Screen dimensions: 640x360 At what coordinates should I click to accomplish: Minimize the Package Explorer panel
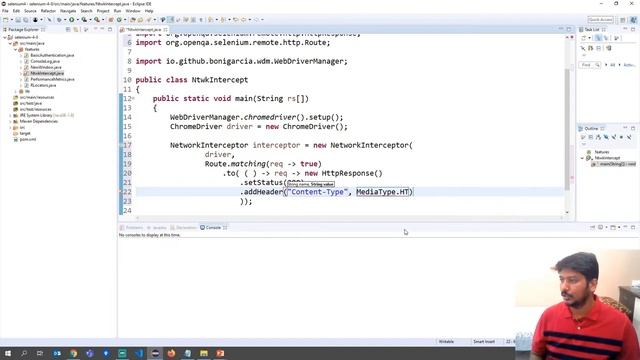[102, 29]
